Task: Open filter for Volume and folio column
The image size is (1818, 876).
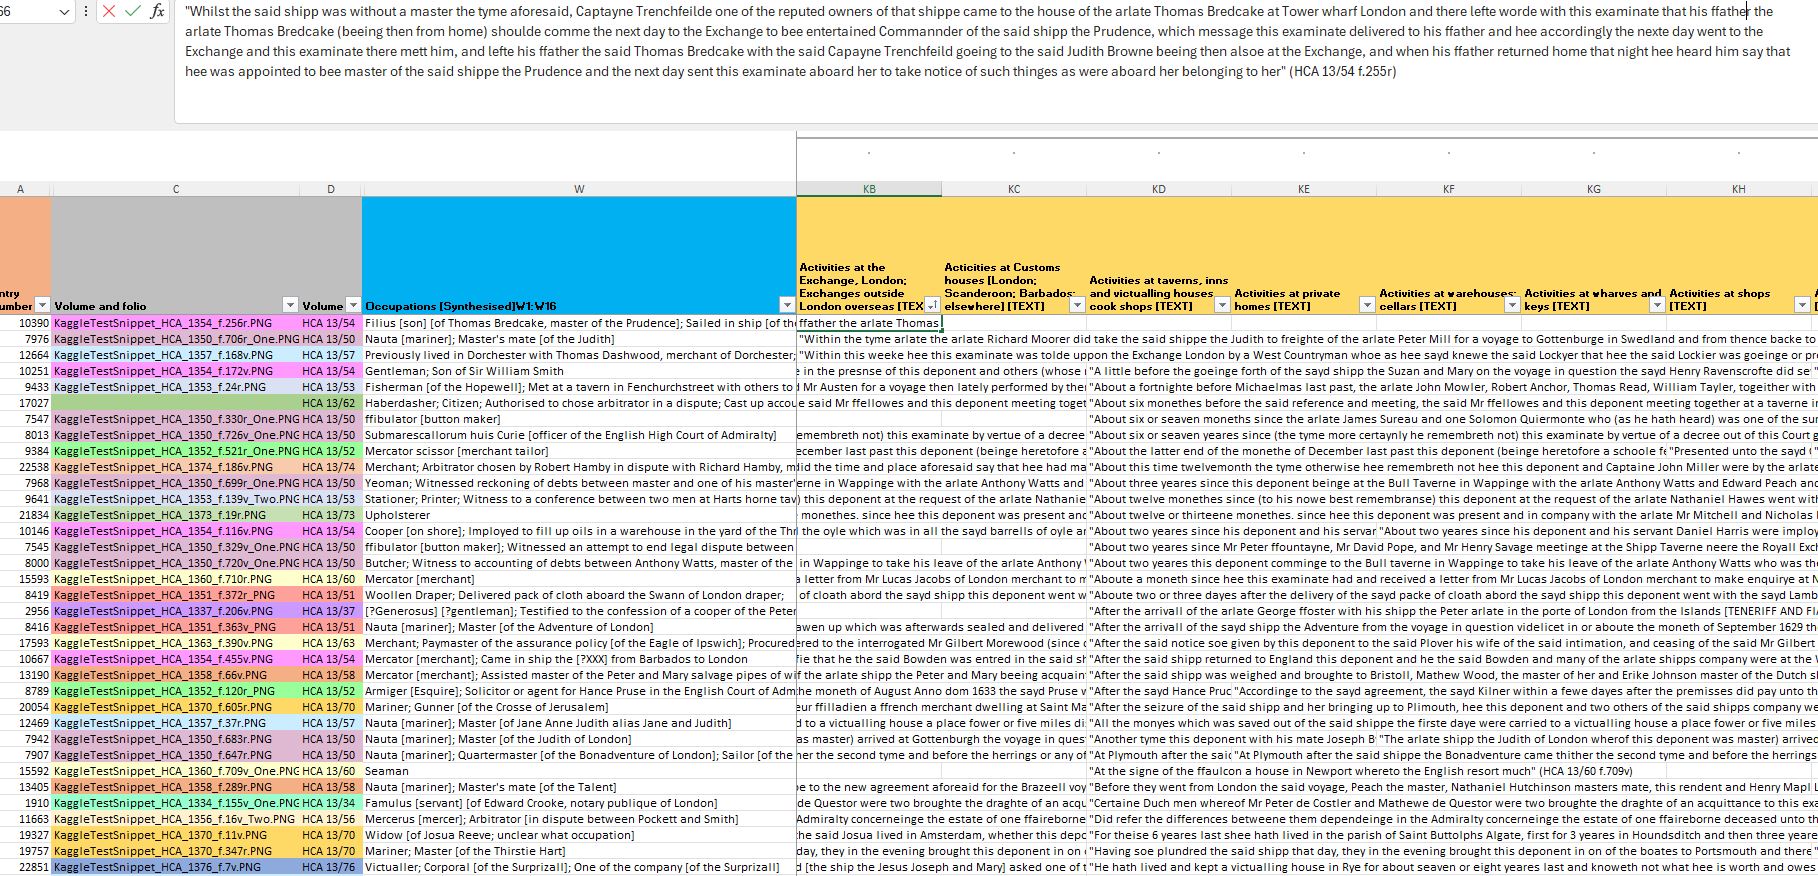Action: [x=290, y=305]
